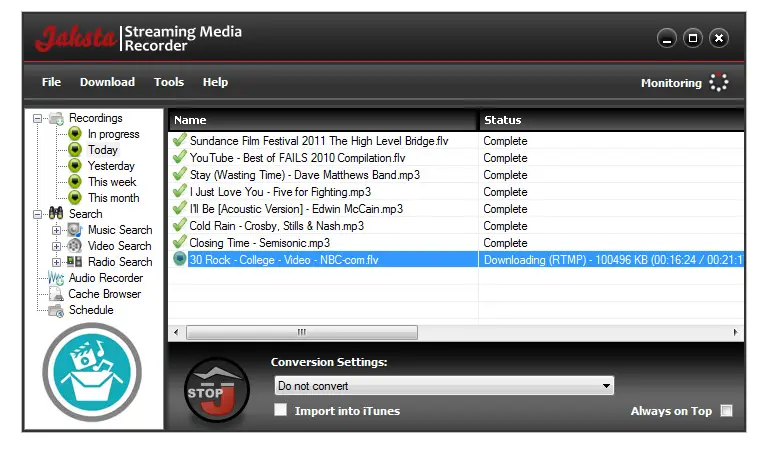Viewport: 768px width, 464px height.
Task: Click the horizontal scrollbar thumb
Action: (302, 332)
